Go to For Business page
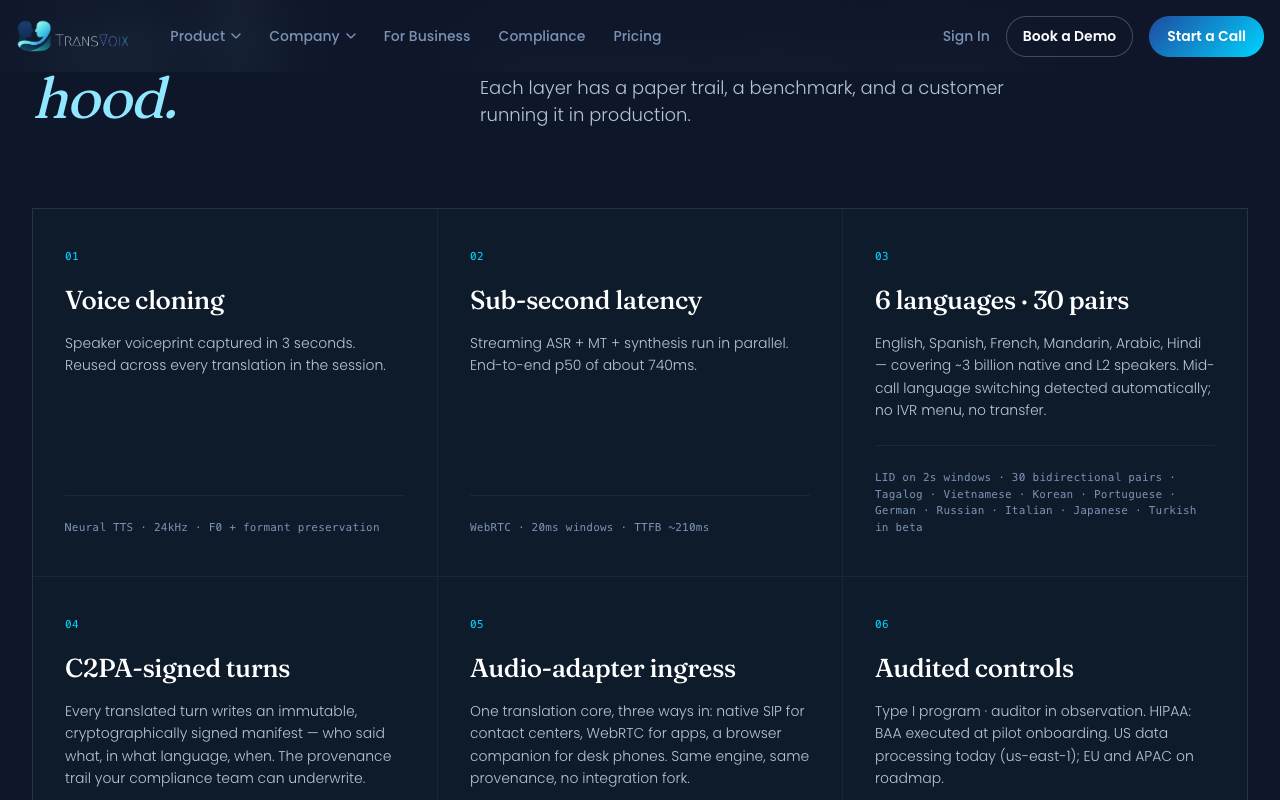The height and width of the screenshot is (800, 1280). pos(427,36)
